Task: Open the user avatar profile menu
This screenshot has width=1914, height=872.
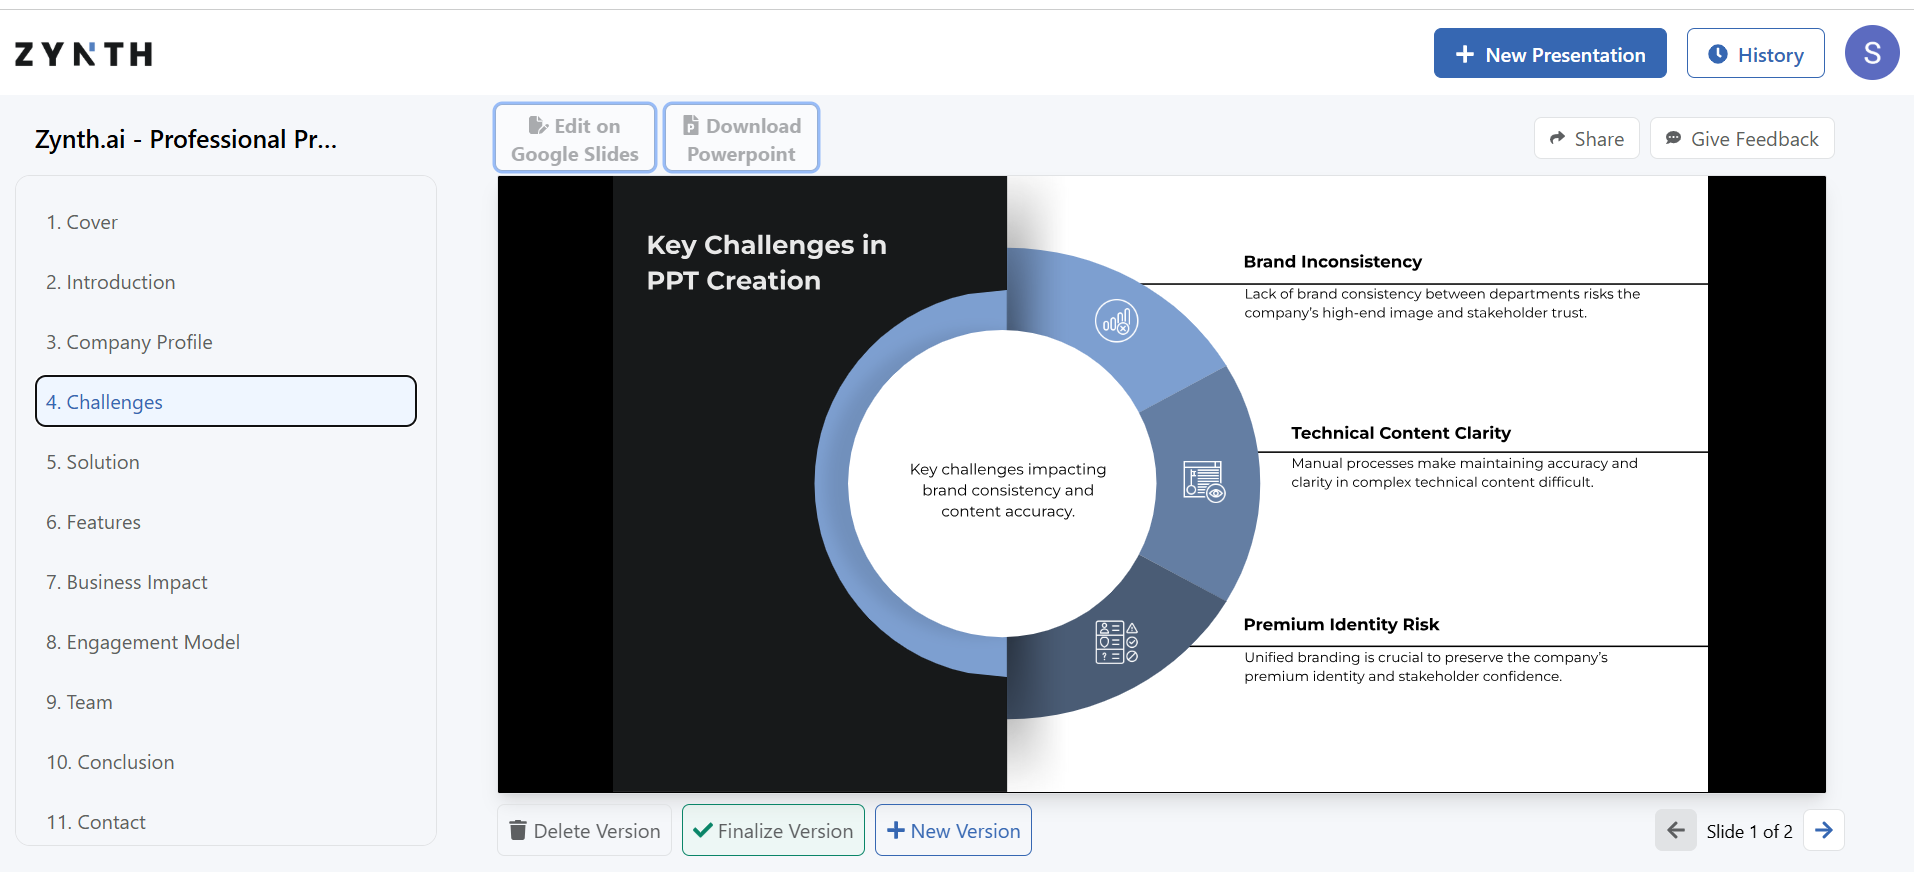Action: click(1871, 53)
